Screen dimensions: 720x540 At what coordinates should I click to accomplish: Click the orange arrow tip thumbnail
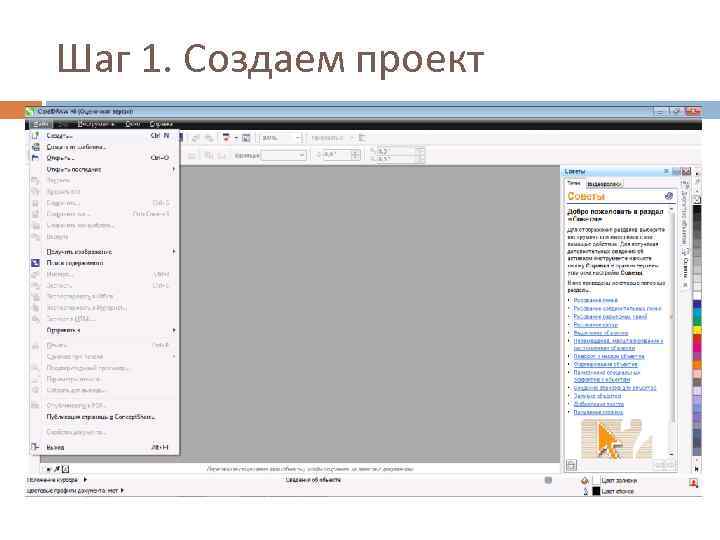(617, 439)
